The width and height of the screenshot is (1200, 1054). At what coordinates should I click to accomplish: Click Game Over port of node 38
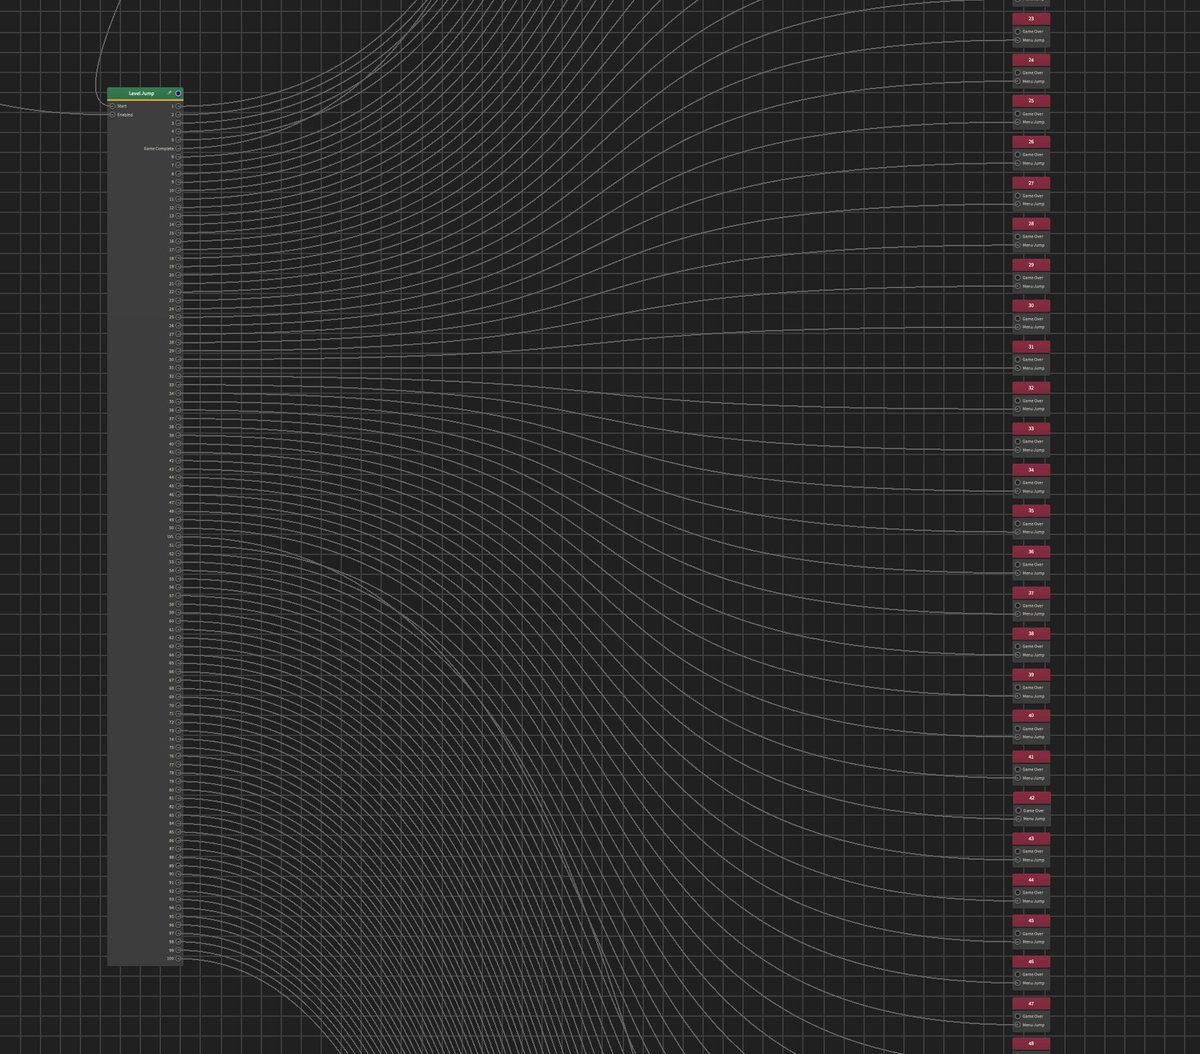[x=1018, y=647]
